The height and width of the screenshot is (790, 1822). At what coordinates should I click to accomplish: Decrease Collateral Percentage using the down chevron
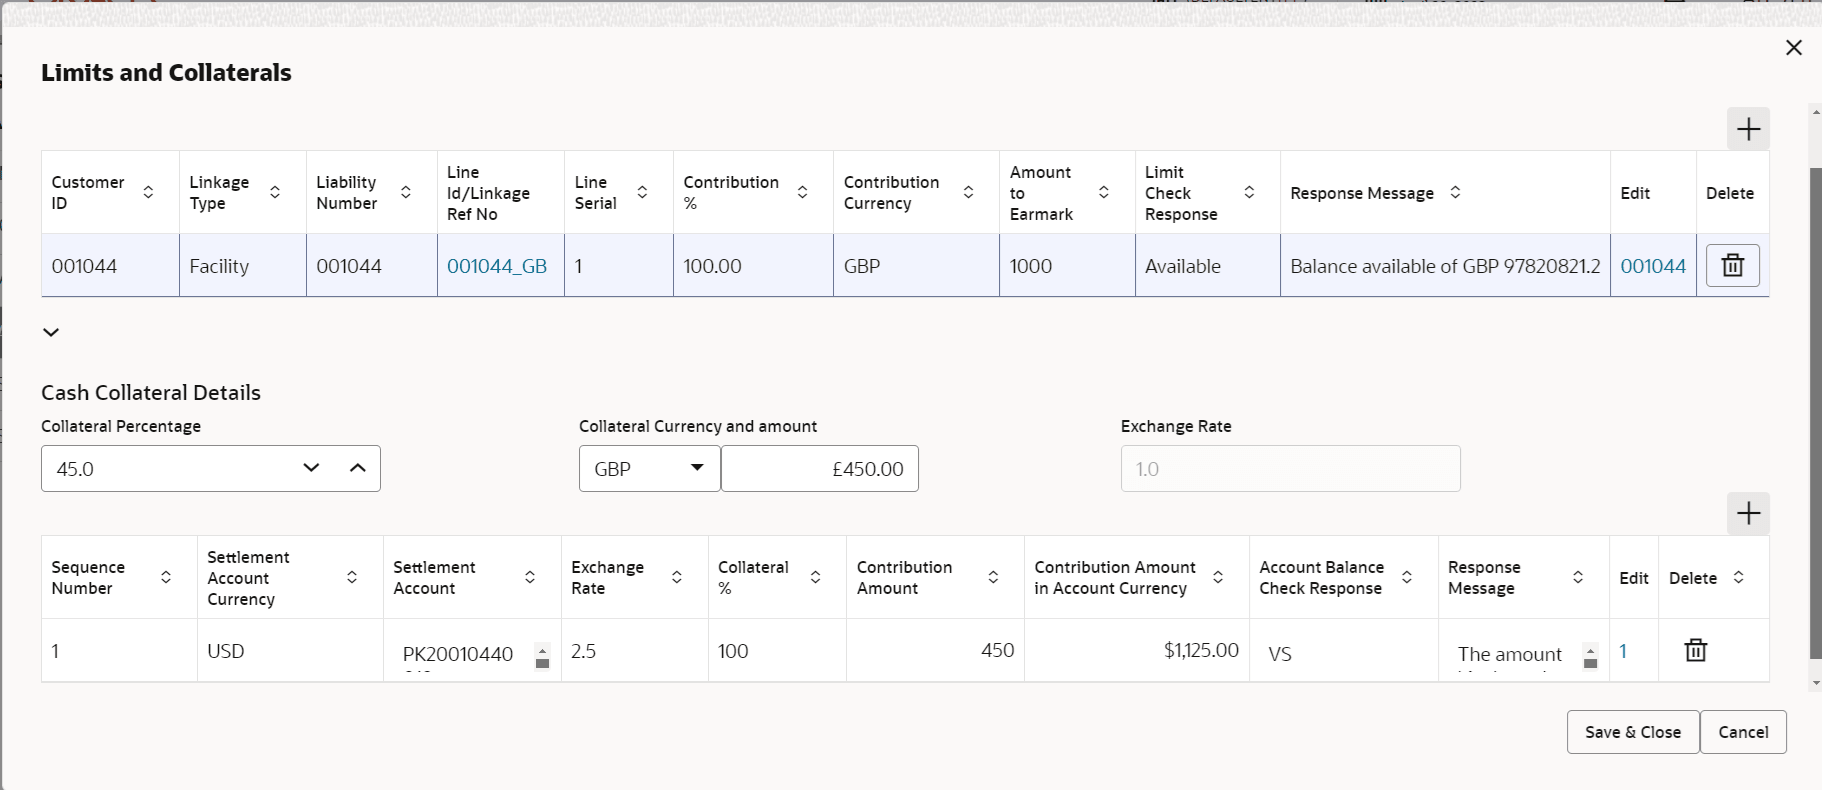(x=311, y=468)
